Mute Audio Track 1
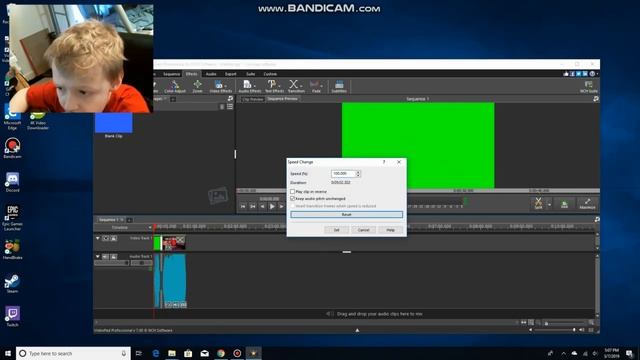 pyautogui.click(x=105, y=256)
